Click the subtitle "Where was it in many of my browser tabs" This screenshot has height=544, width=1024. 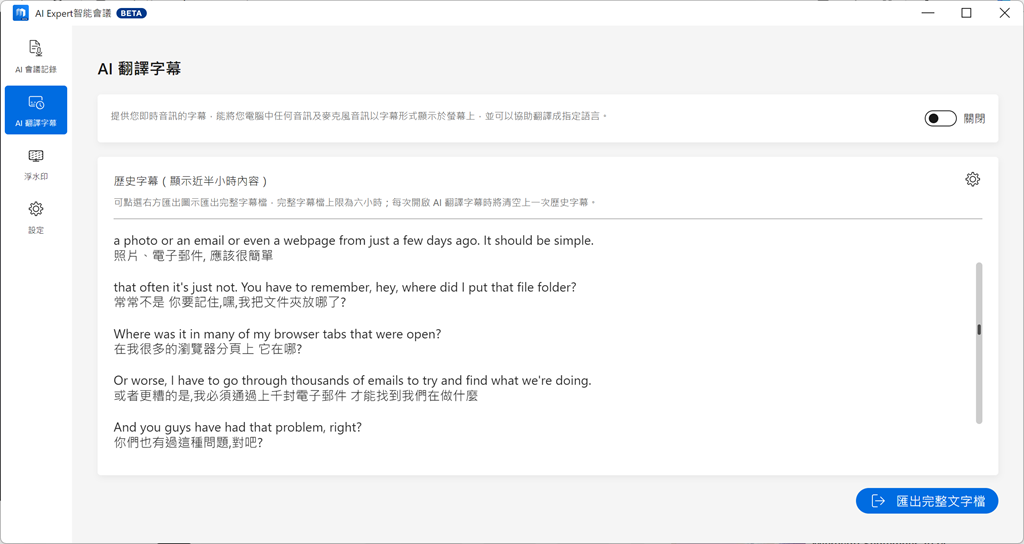(277, 334)
